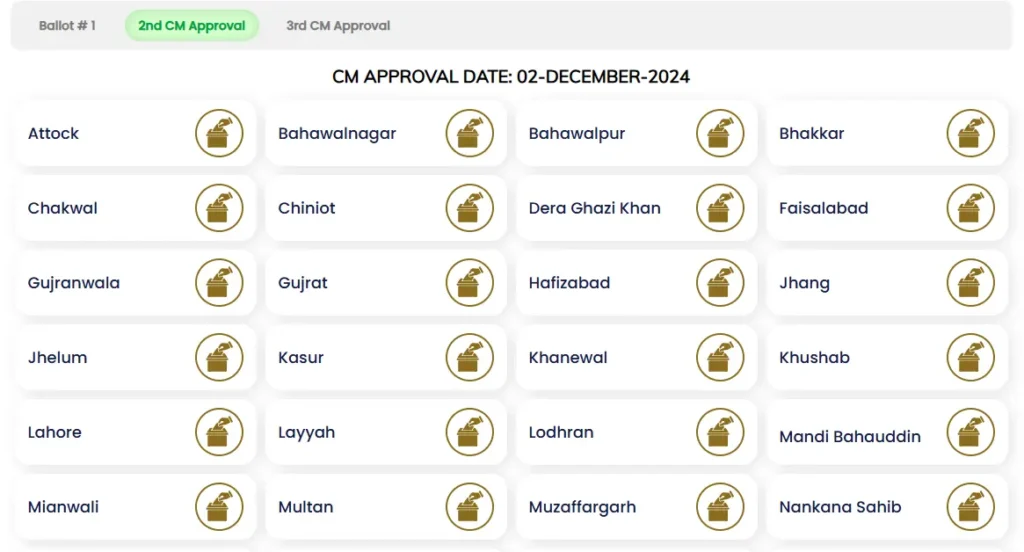This screenshot has width=1024, height=552.
Task: Select the 2nd CM Approval tab
Action: (x=192, y=26)
